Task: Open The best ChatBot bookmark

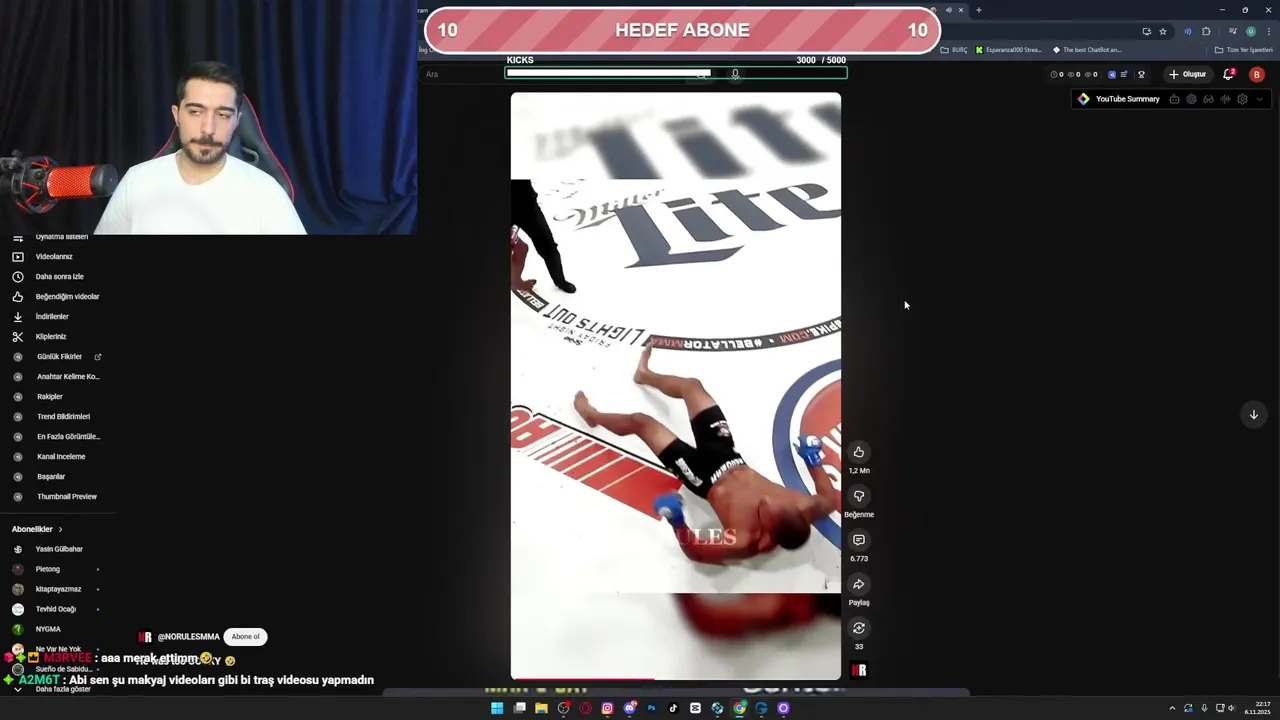Action: (x=1087, y=50)
